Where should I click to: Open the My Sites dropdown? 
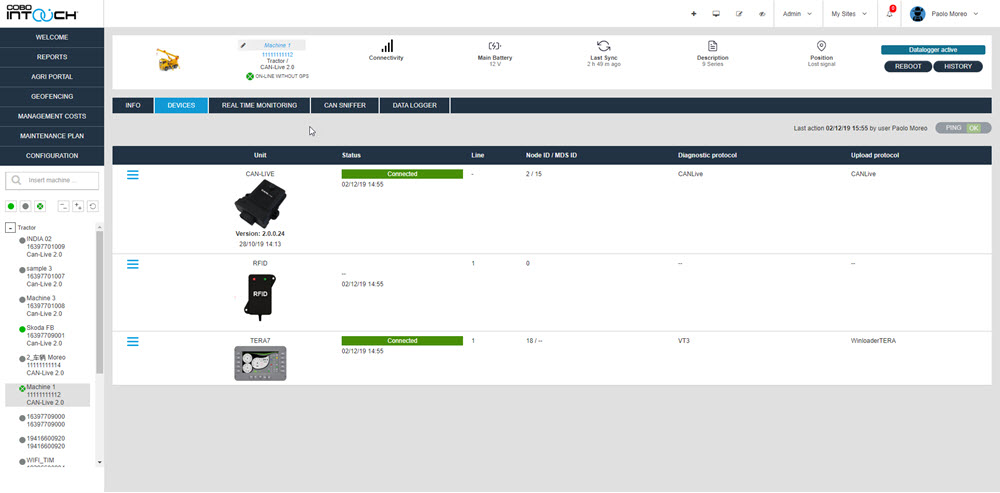[848, 13]
